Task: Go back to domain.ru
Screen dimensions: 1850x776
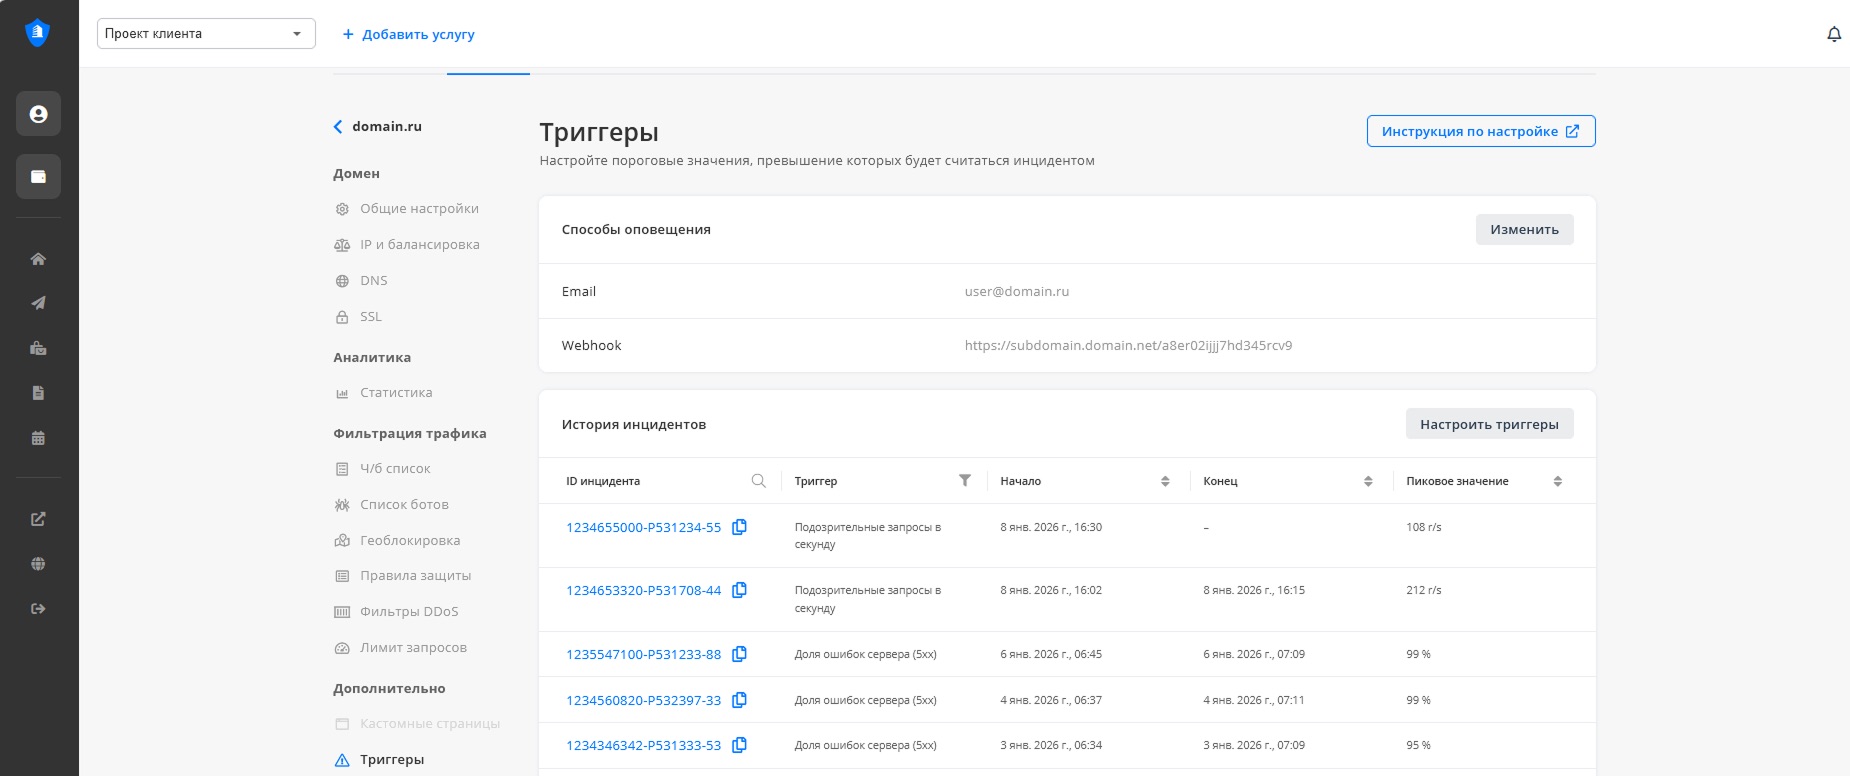Action: click(377, 127)
